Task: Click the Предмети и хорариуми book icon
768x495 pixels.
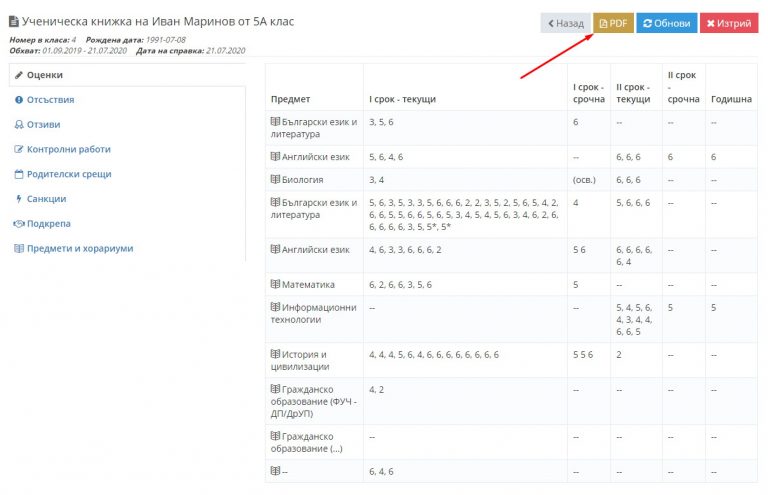Action: pos(19,248)
